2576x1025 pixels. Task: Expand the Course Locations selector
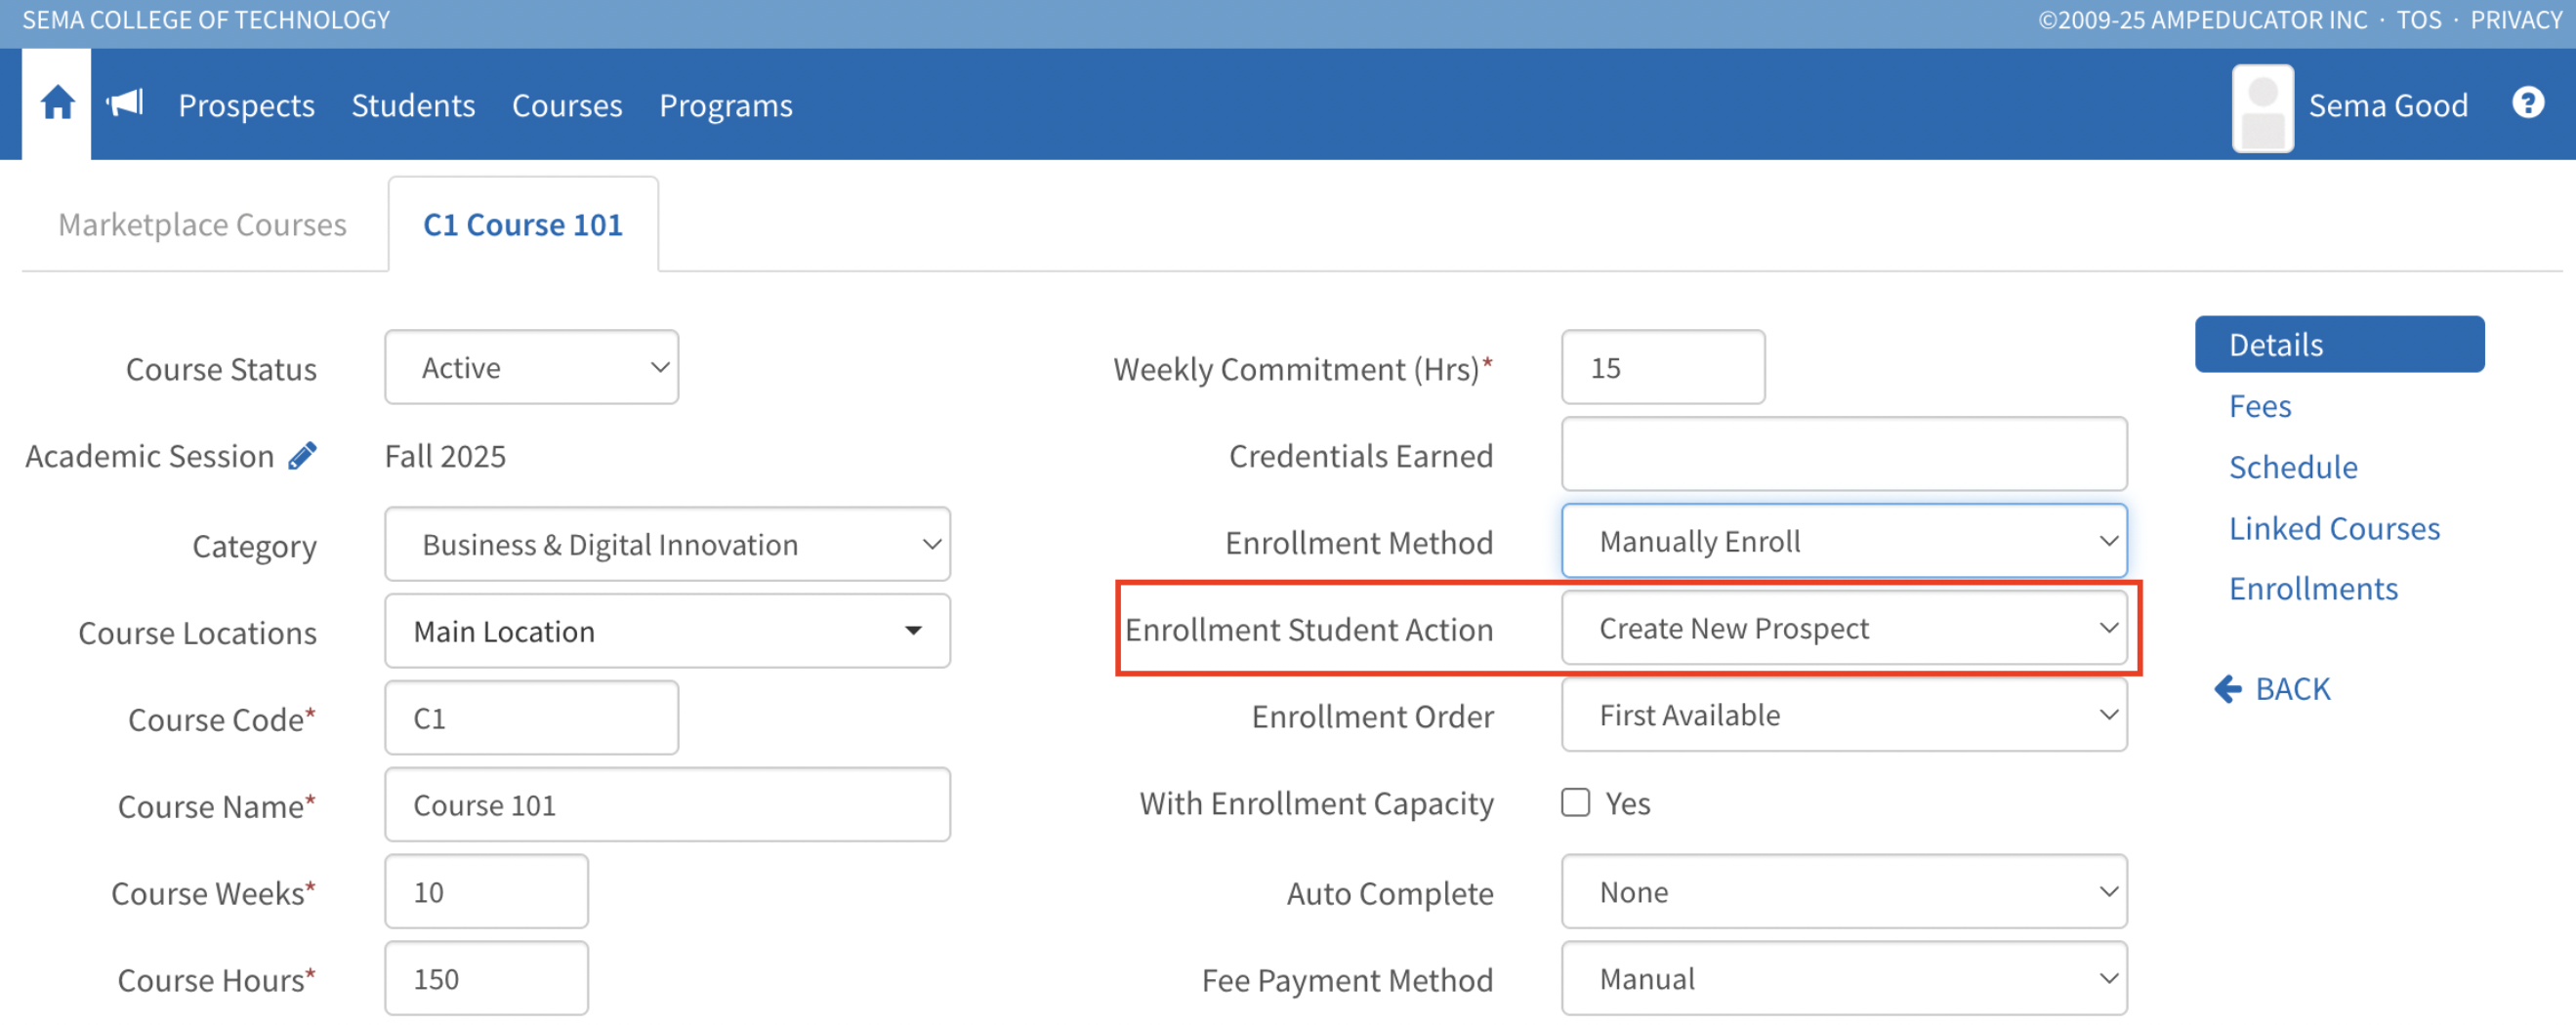tap(667, 631)
